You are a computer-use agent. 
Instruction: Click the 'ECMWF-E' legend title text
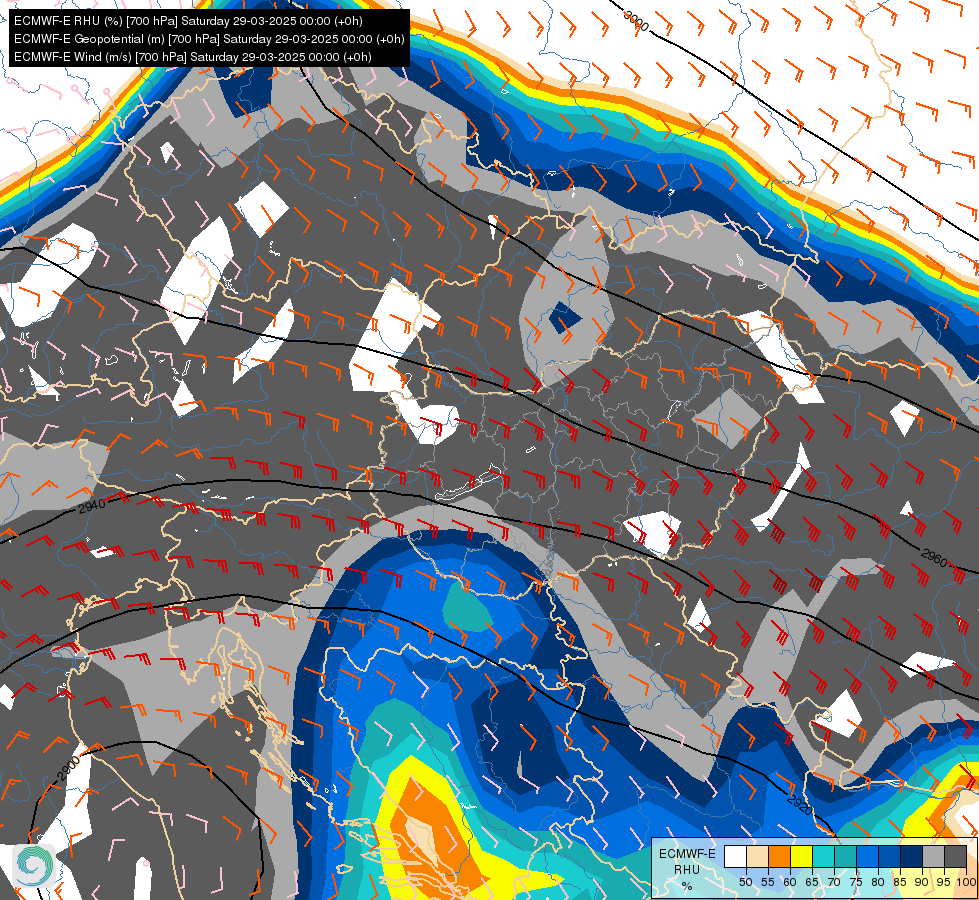click(x=687, y=854)
